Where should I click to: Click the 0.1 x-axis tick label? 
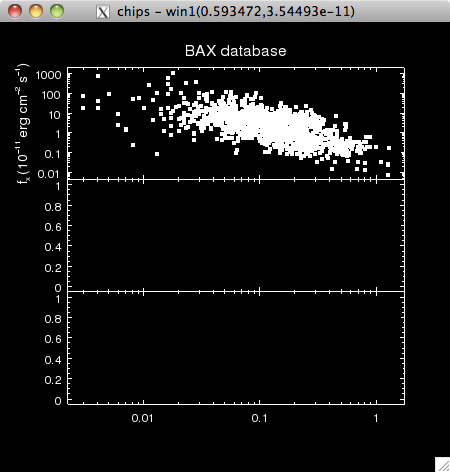tap(259, 418)
